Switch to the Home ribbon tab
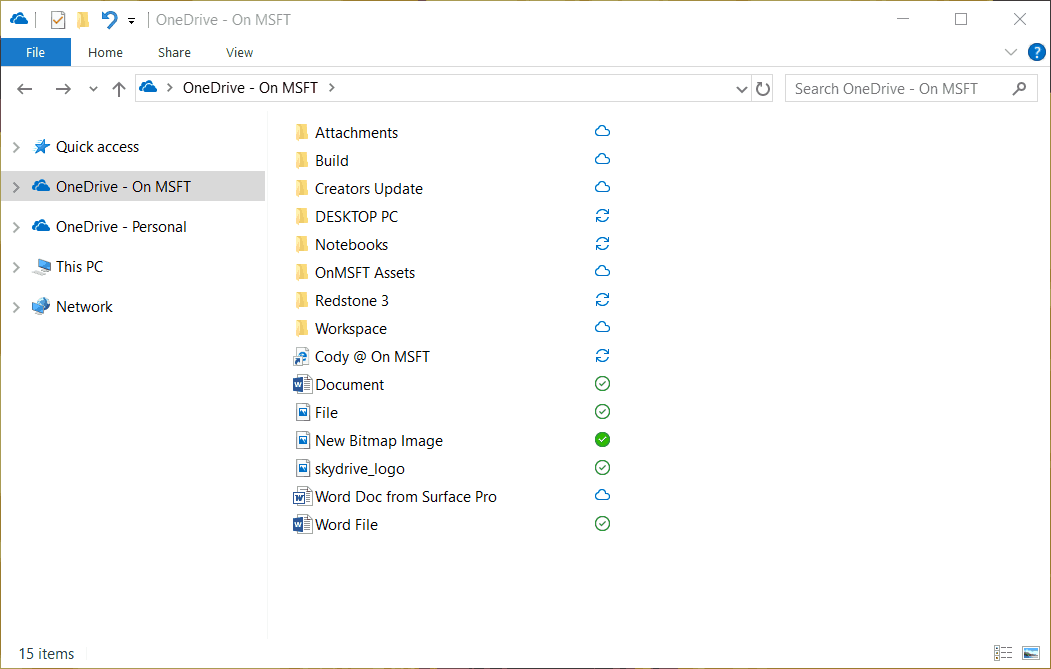Image resolution: width=1051 pixels, height=669 pixels. (105, 52)
